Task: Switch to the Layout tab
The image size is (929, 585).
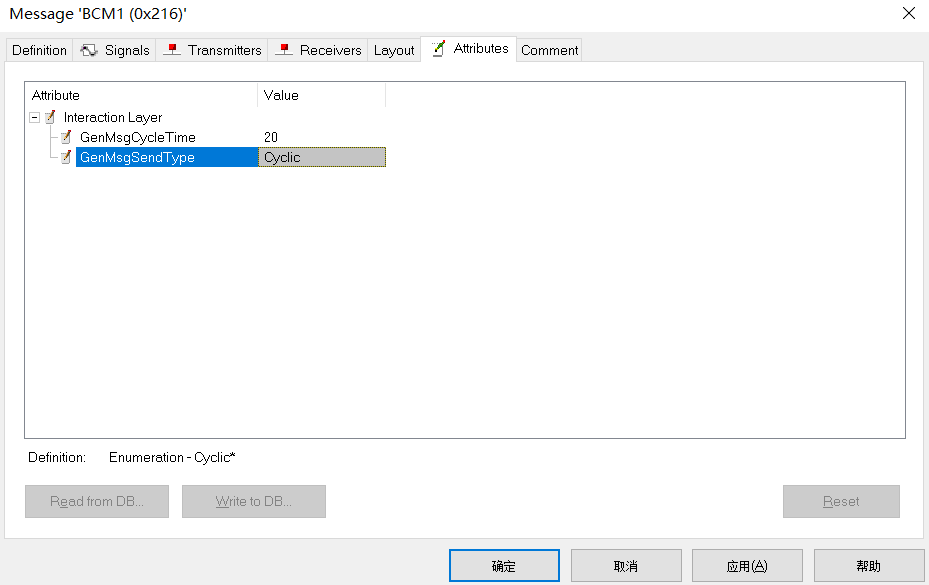Action: (x=394, y=49)
